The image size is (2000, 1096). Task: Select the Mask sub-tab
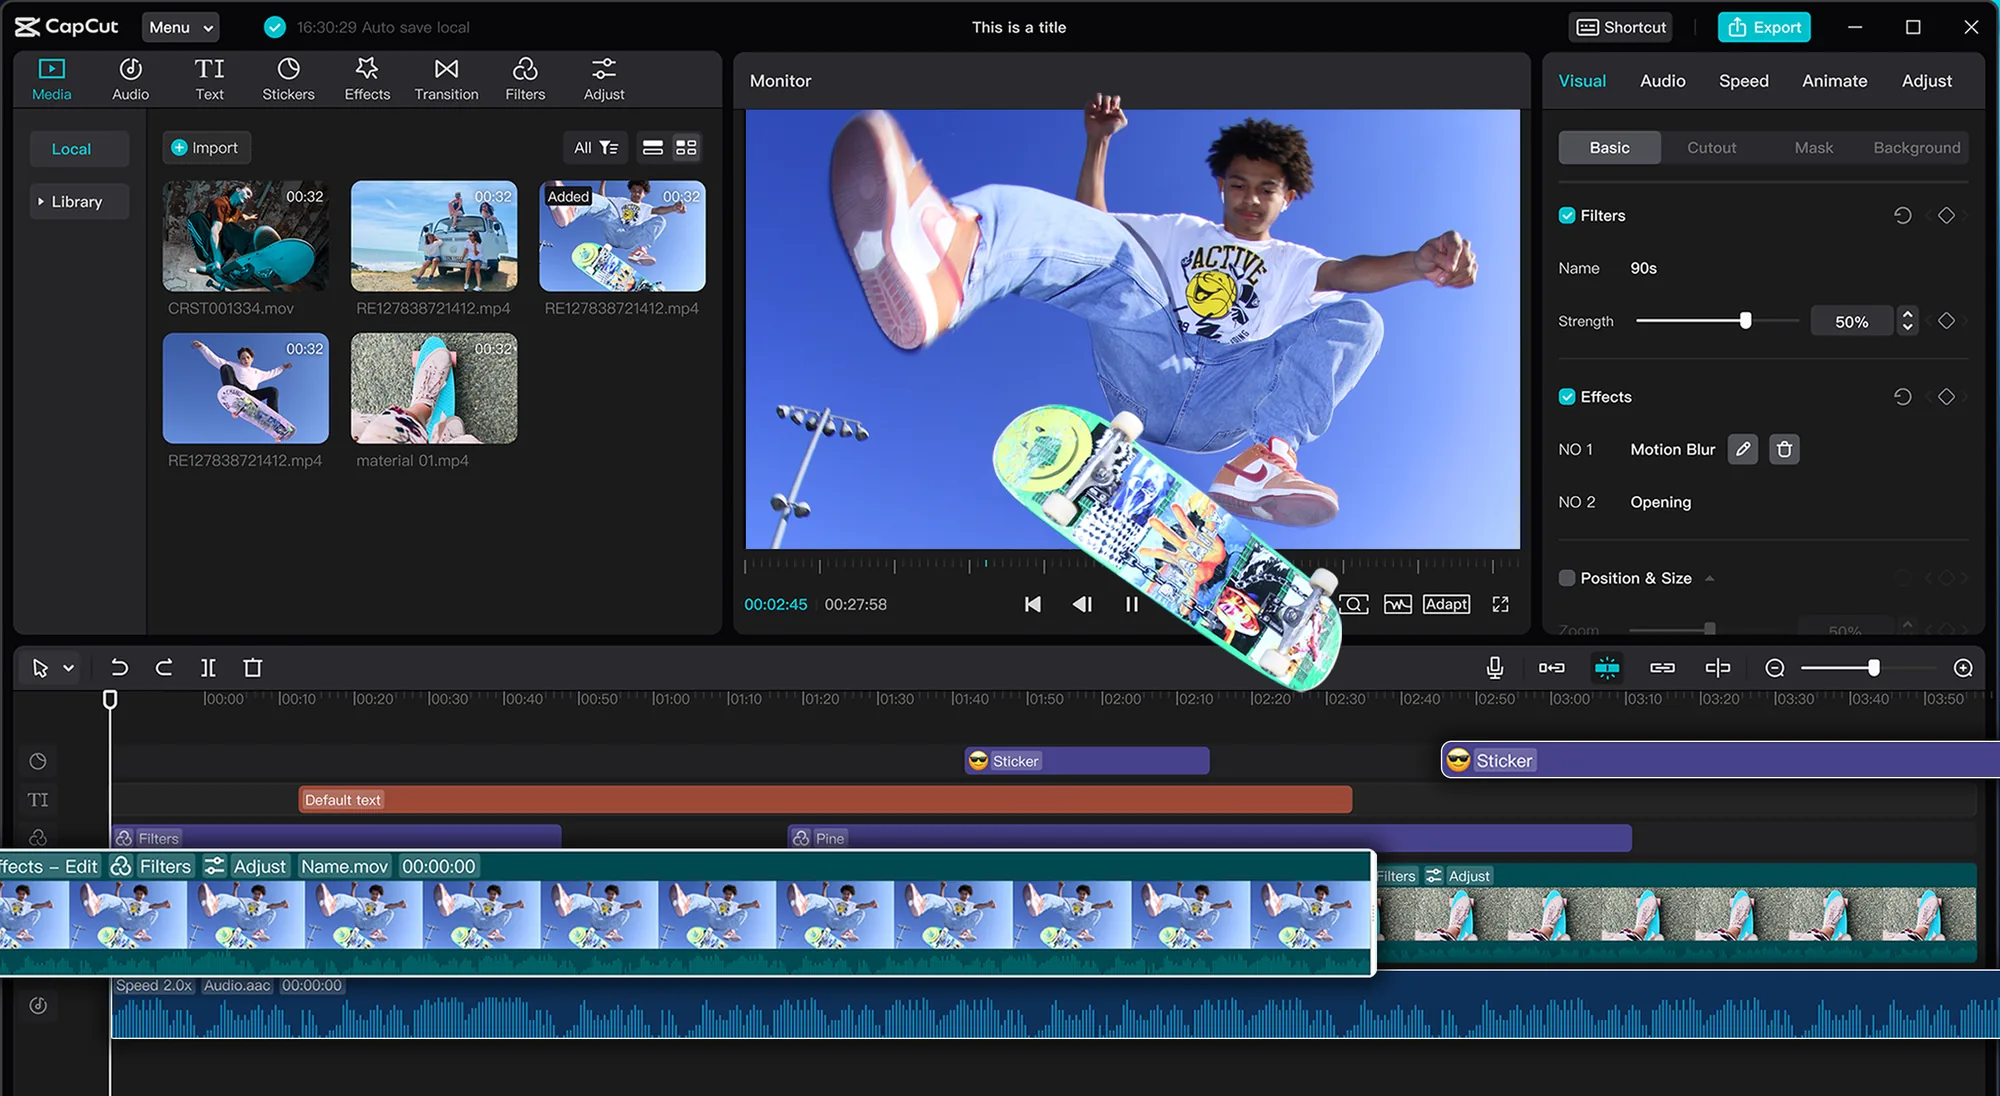(x=1813, y=147)
